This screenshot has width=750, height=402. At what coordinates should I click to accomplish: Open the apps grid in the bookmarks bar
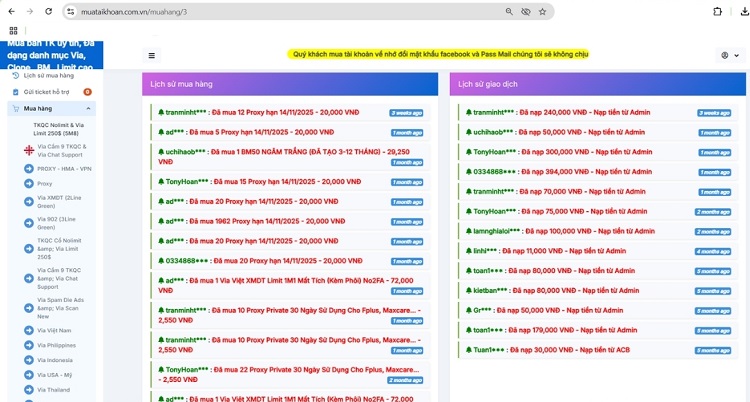pyautogui.click(x=13, y=31)
